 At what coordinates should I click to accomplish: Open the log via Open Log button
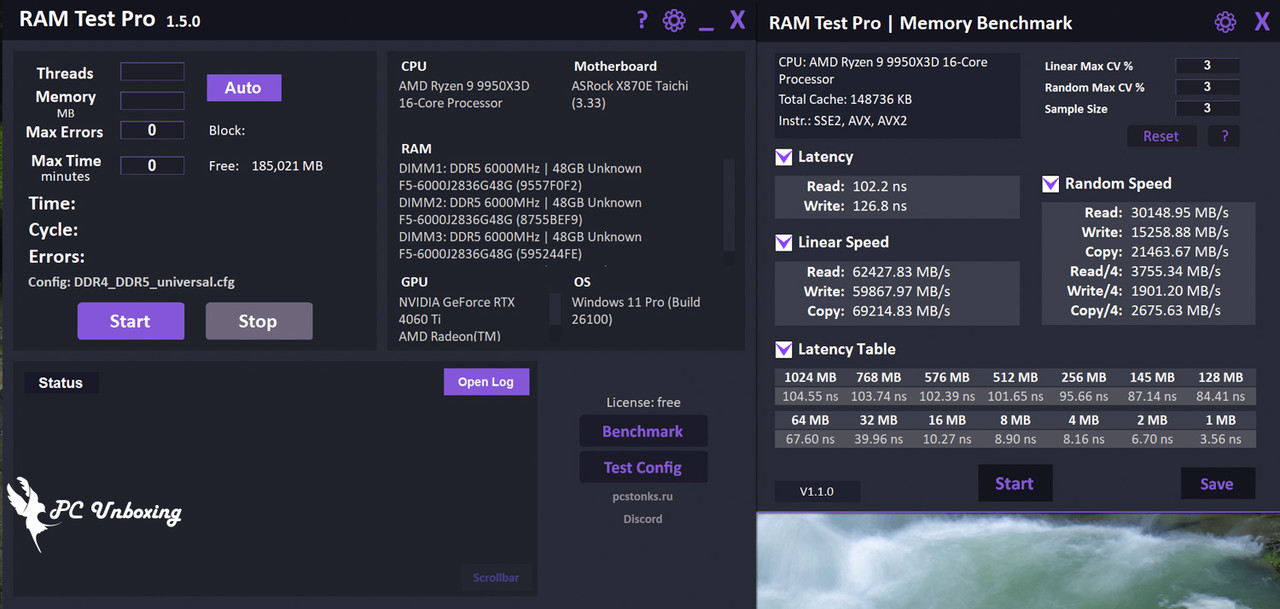click(x=486, y=382)
